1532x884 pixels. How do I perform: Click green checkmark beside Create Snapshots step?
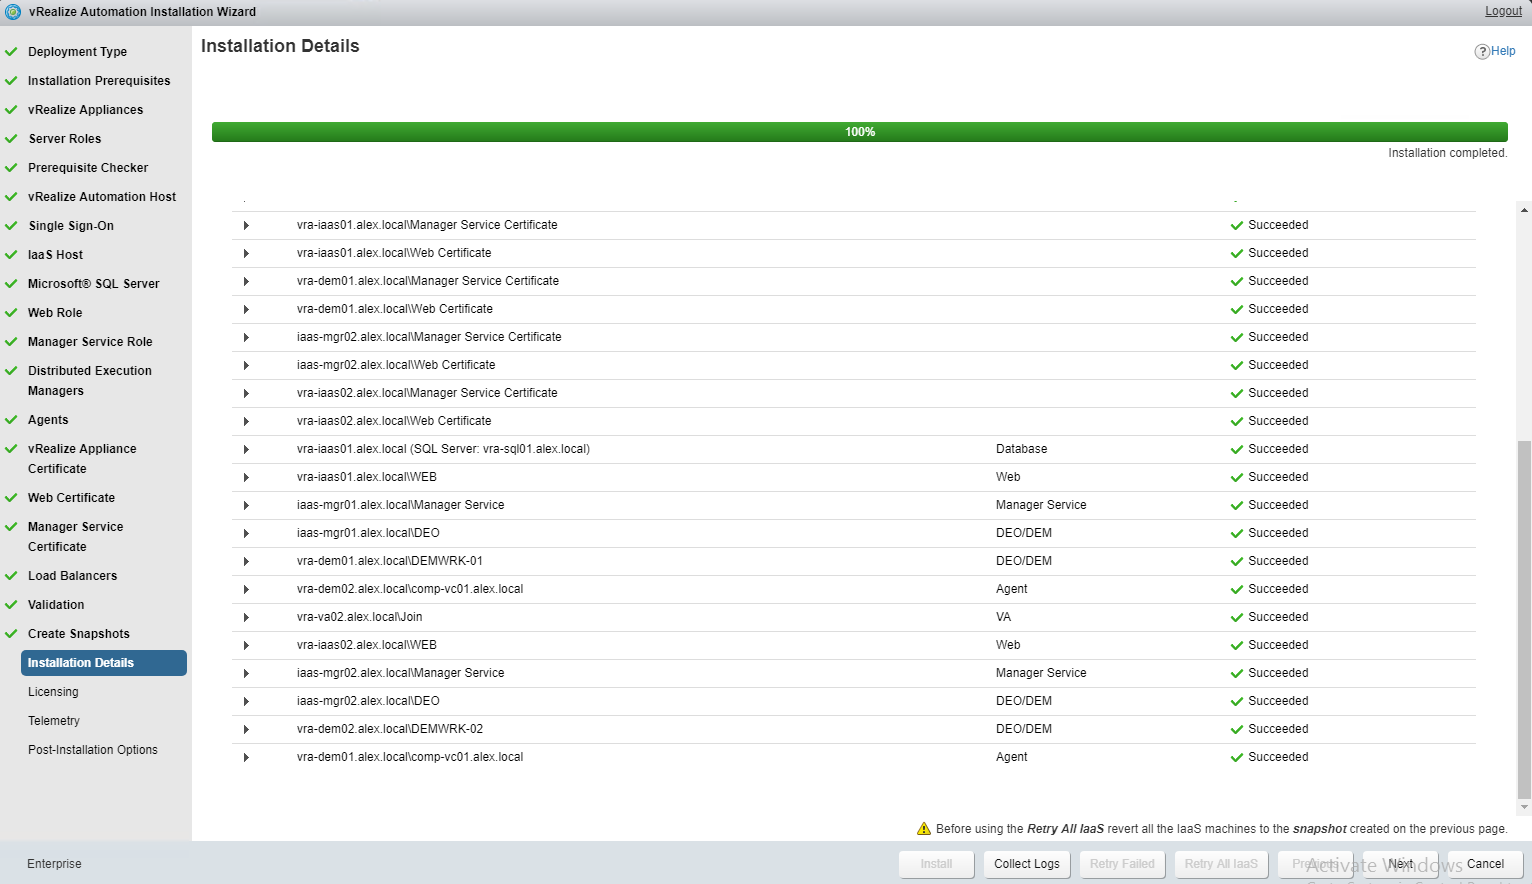(x=11, y=634)
